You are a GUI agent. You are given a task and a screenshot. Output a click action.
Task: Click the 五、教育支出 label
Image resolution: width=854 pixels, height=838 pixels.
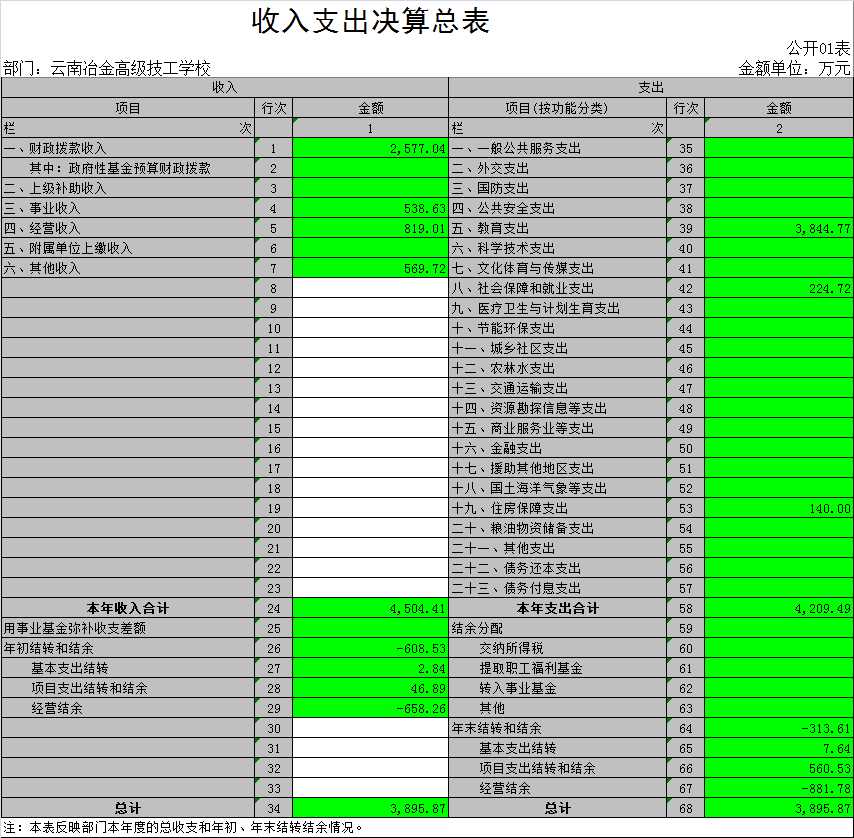(x=490, y=228)
